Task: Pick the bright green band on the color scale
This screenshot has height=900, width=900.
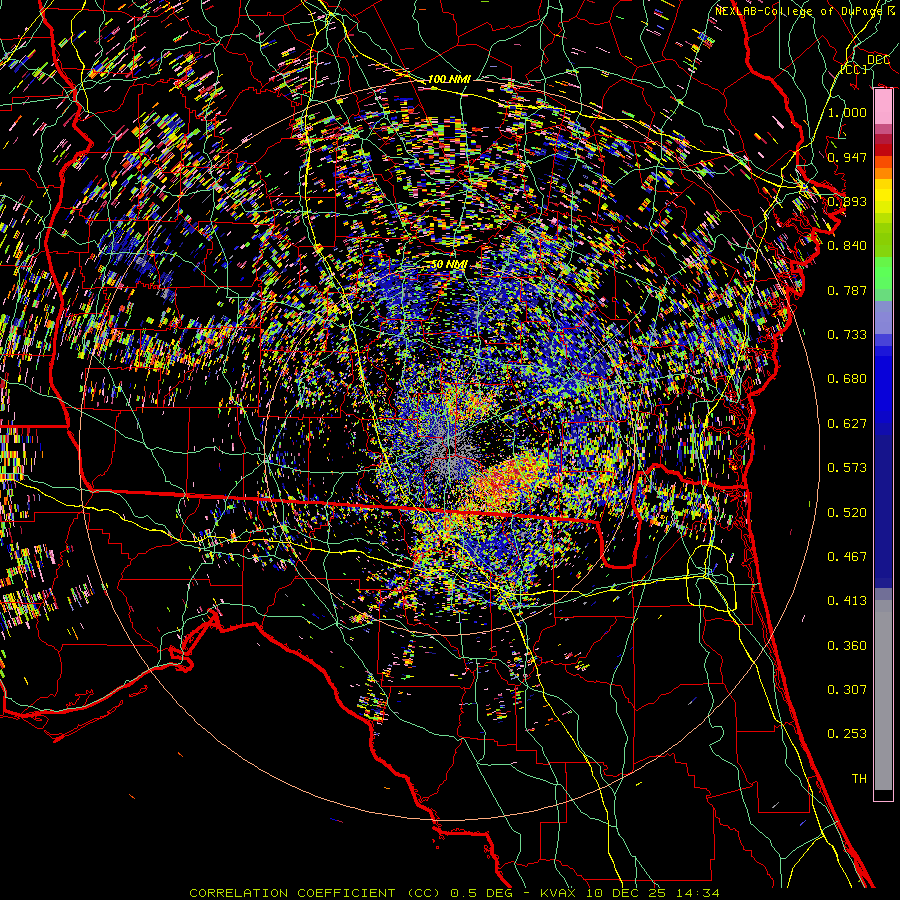Action: [x=883, y=273]
